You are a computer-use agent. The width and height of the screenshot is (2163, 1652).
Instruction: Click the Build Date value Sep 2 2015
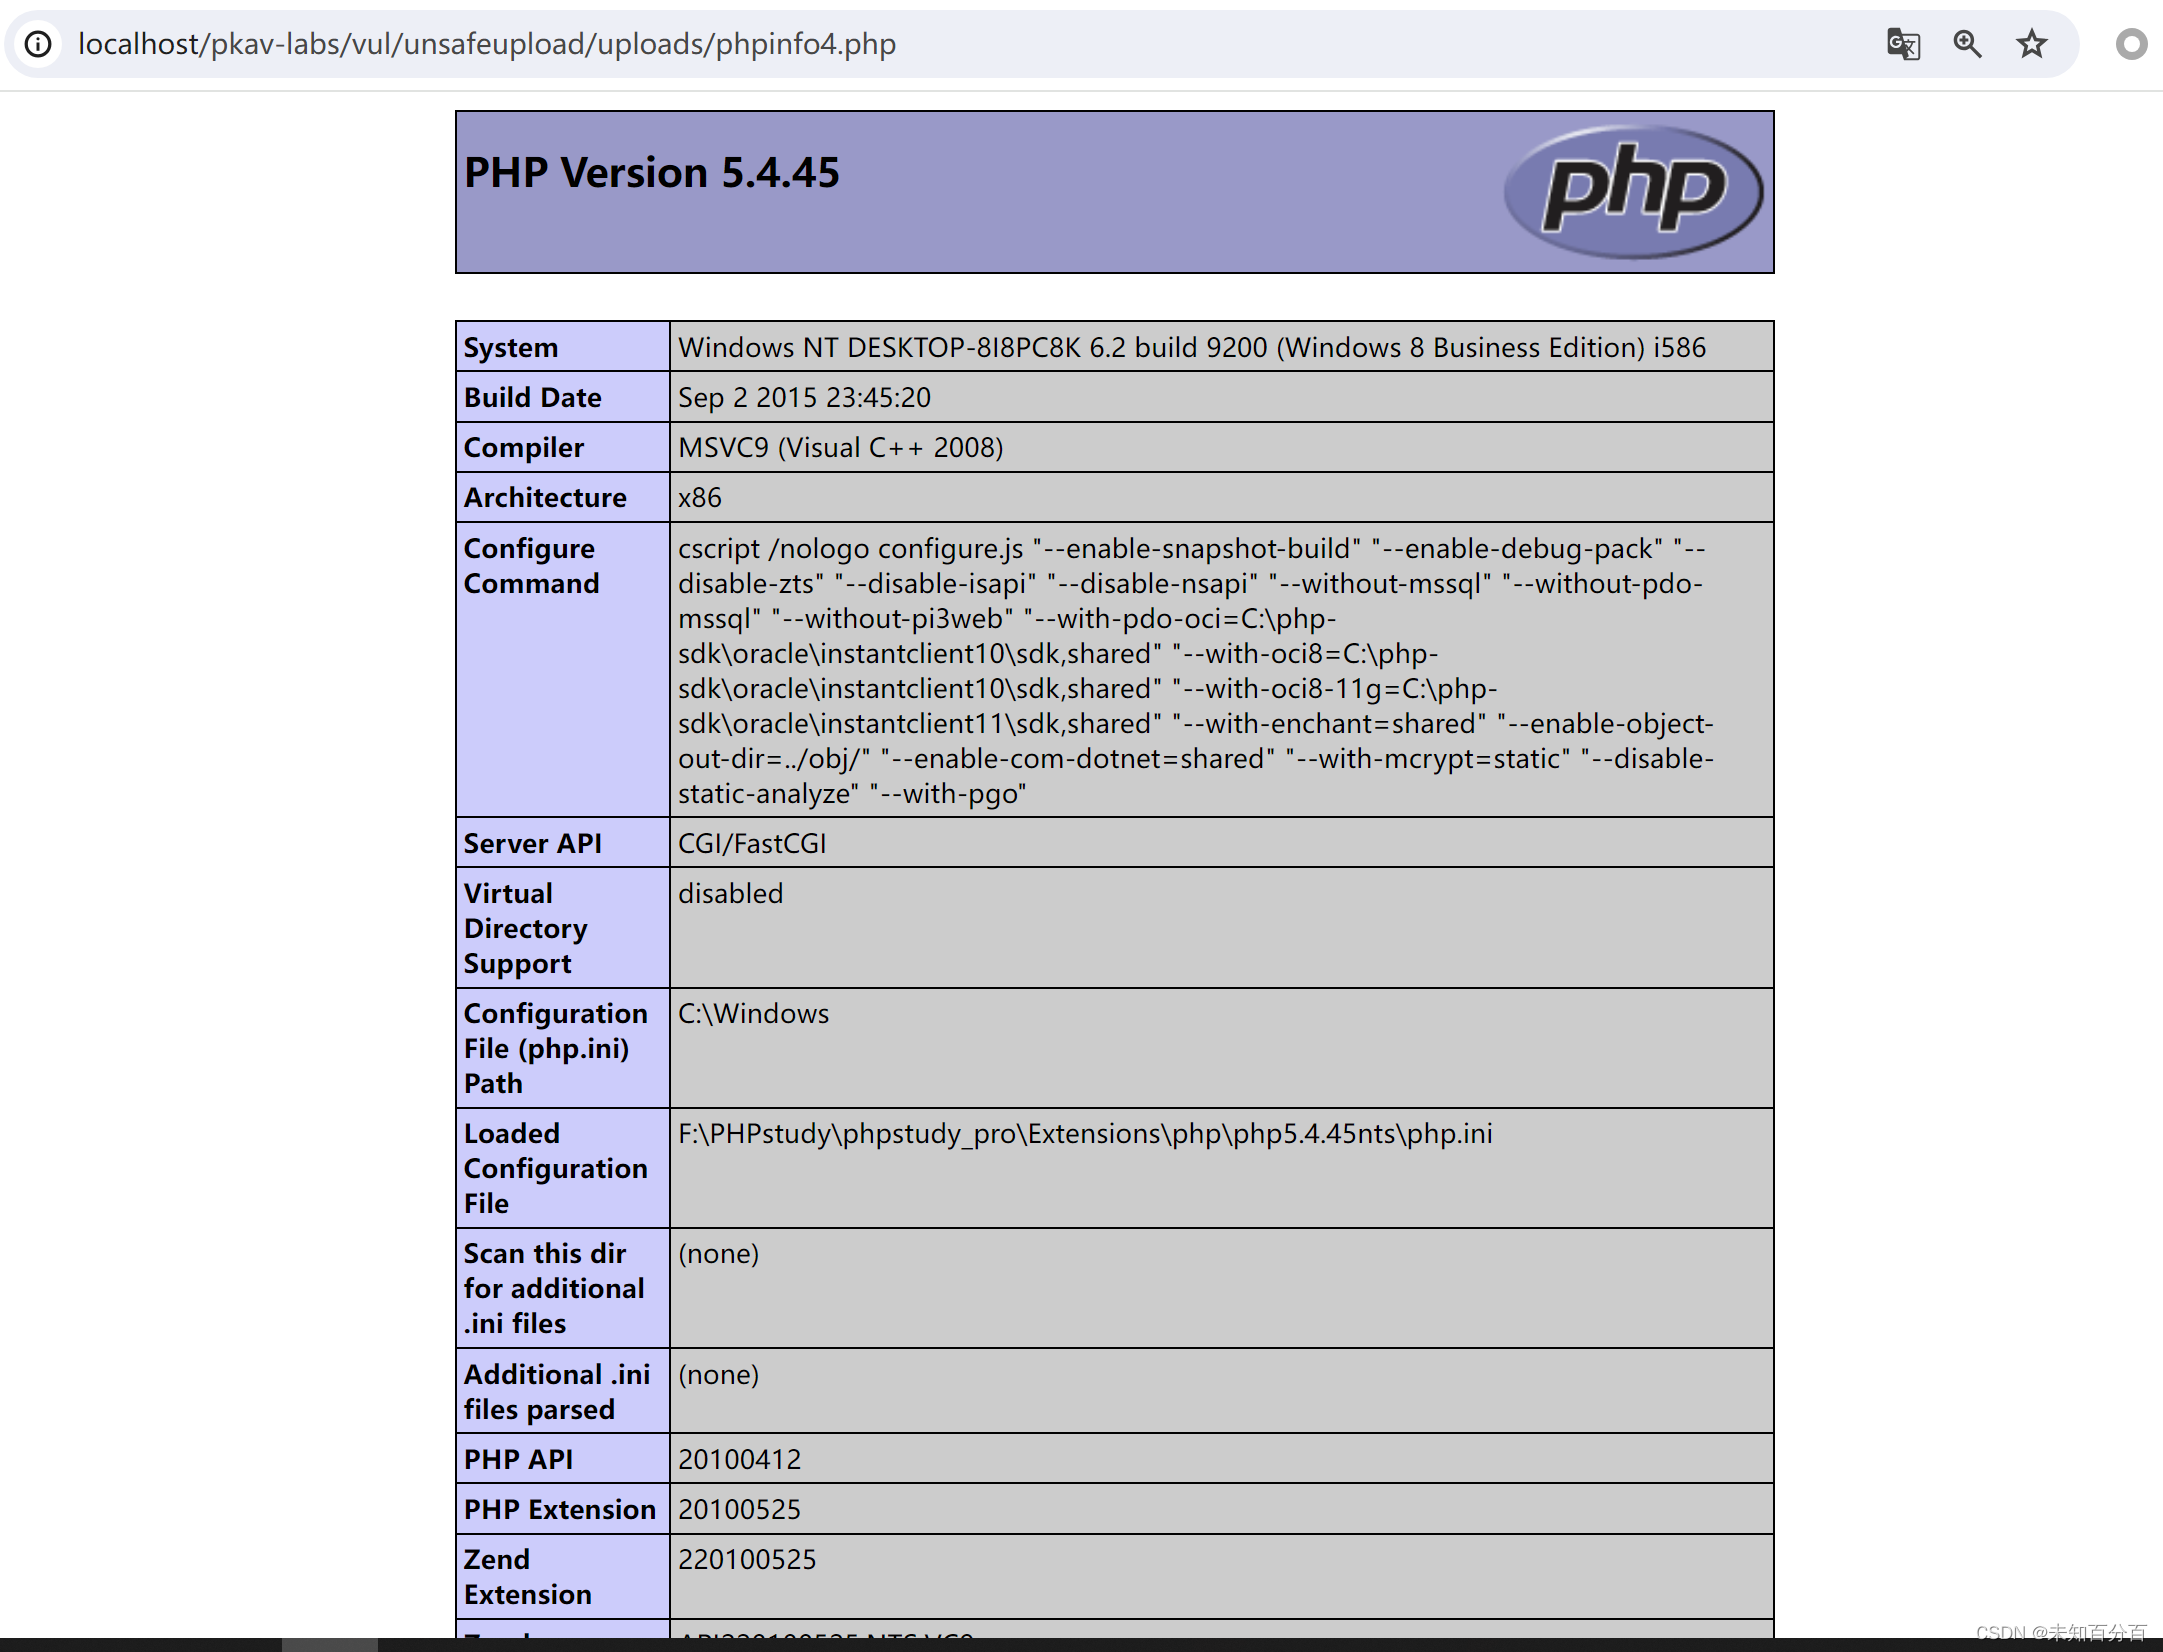point(804,398)
